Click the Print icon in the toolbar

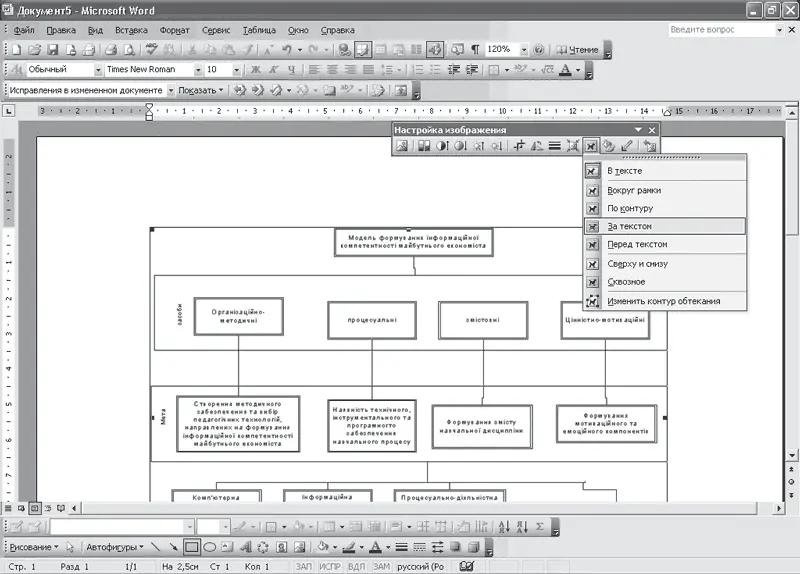pos(111,49)
